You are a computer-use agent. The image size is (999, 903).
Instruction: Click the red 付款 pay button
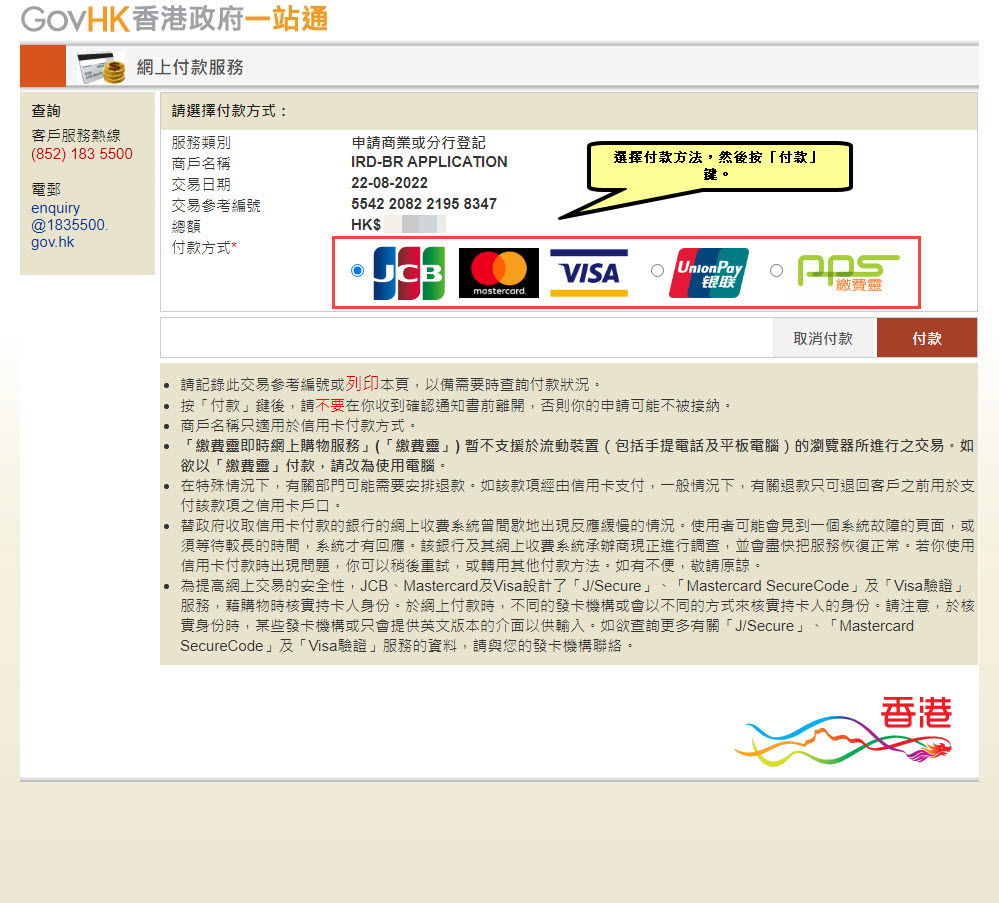(x=926, y=338)
